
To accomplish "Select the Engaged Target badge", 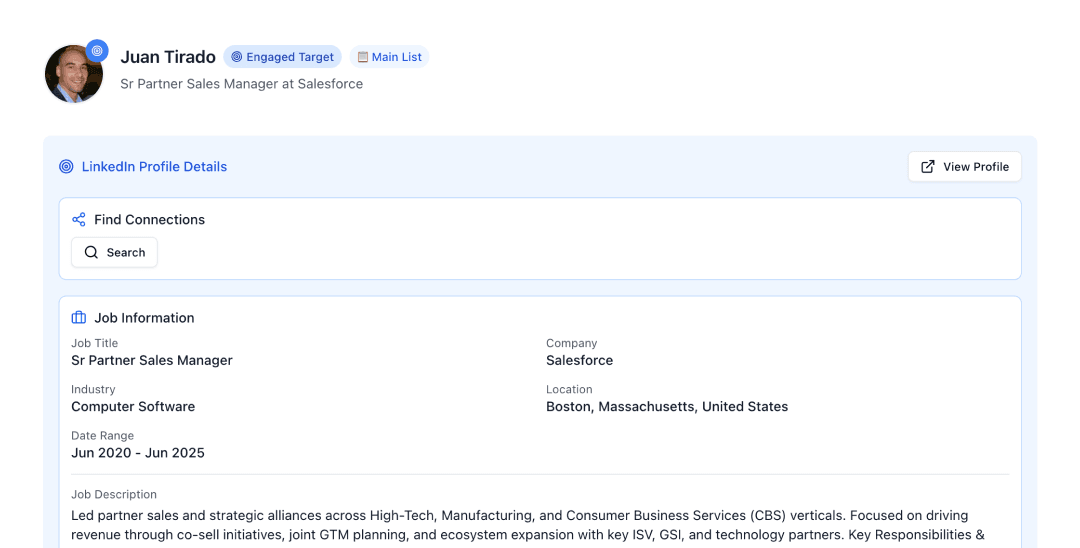I will (x=282, y=57).
